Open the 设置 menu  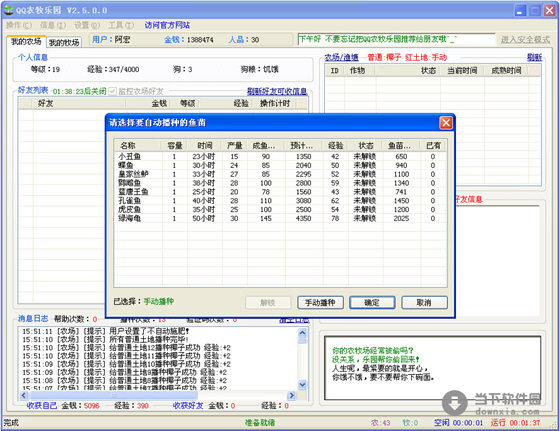[87, 25]
